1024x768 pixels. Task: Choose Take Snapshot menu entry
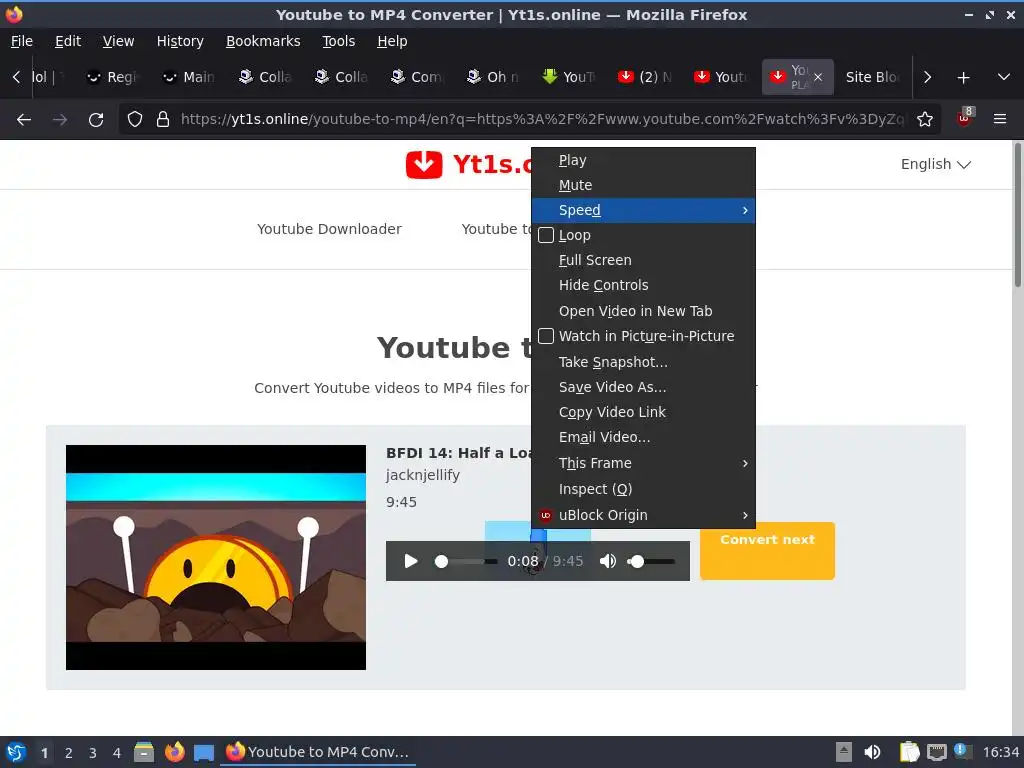(643, 362)
